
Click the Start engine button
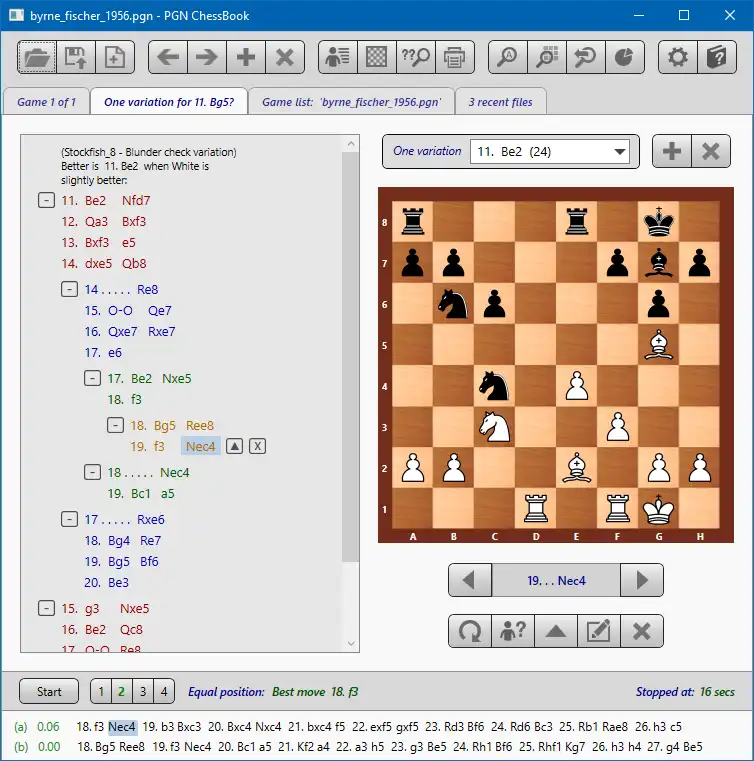[x=49, y=691]
